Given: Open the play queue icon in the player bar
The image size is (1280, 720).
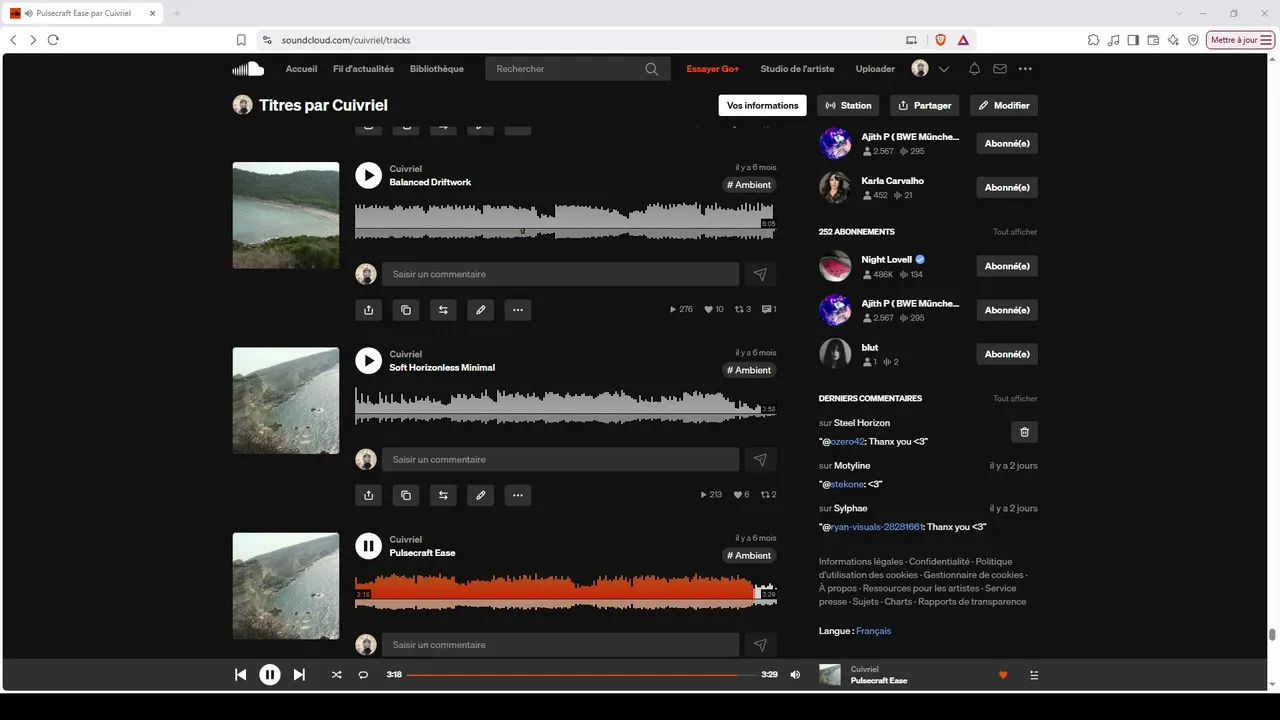Looking at the screenshot, I should tap(1034, 675).
